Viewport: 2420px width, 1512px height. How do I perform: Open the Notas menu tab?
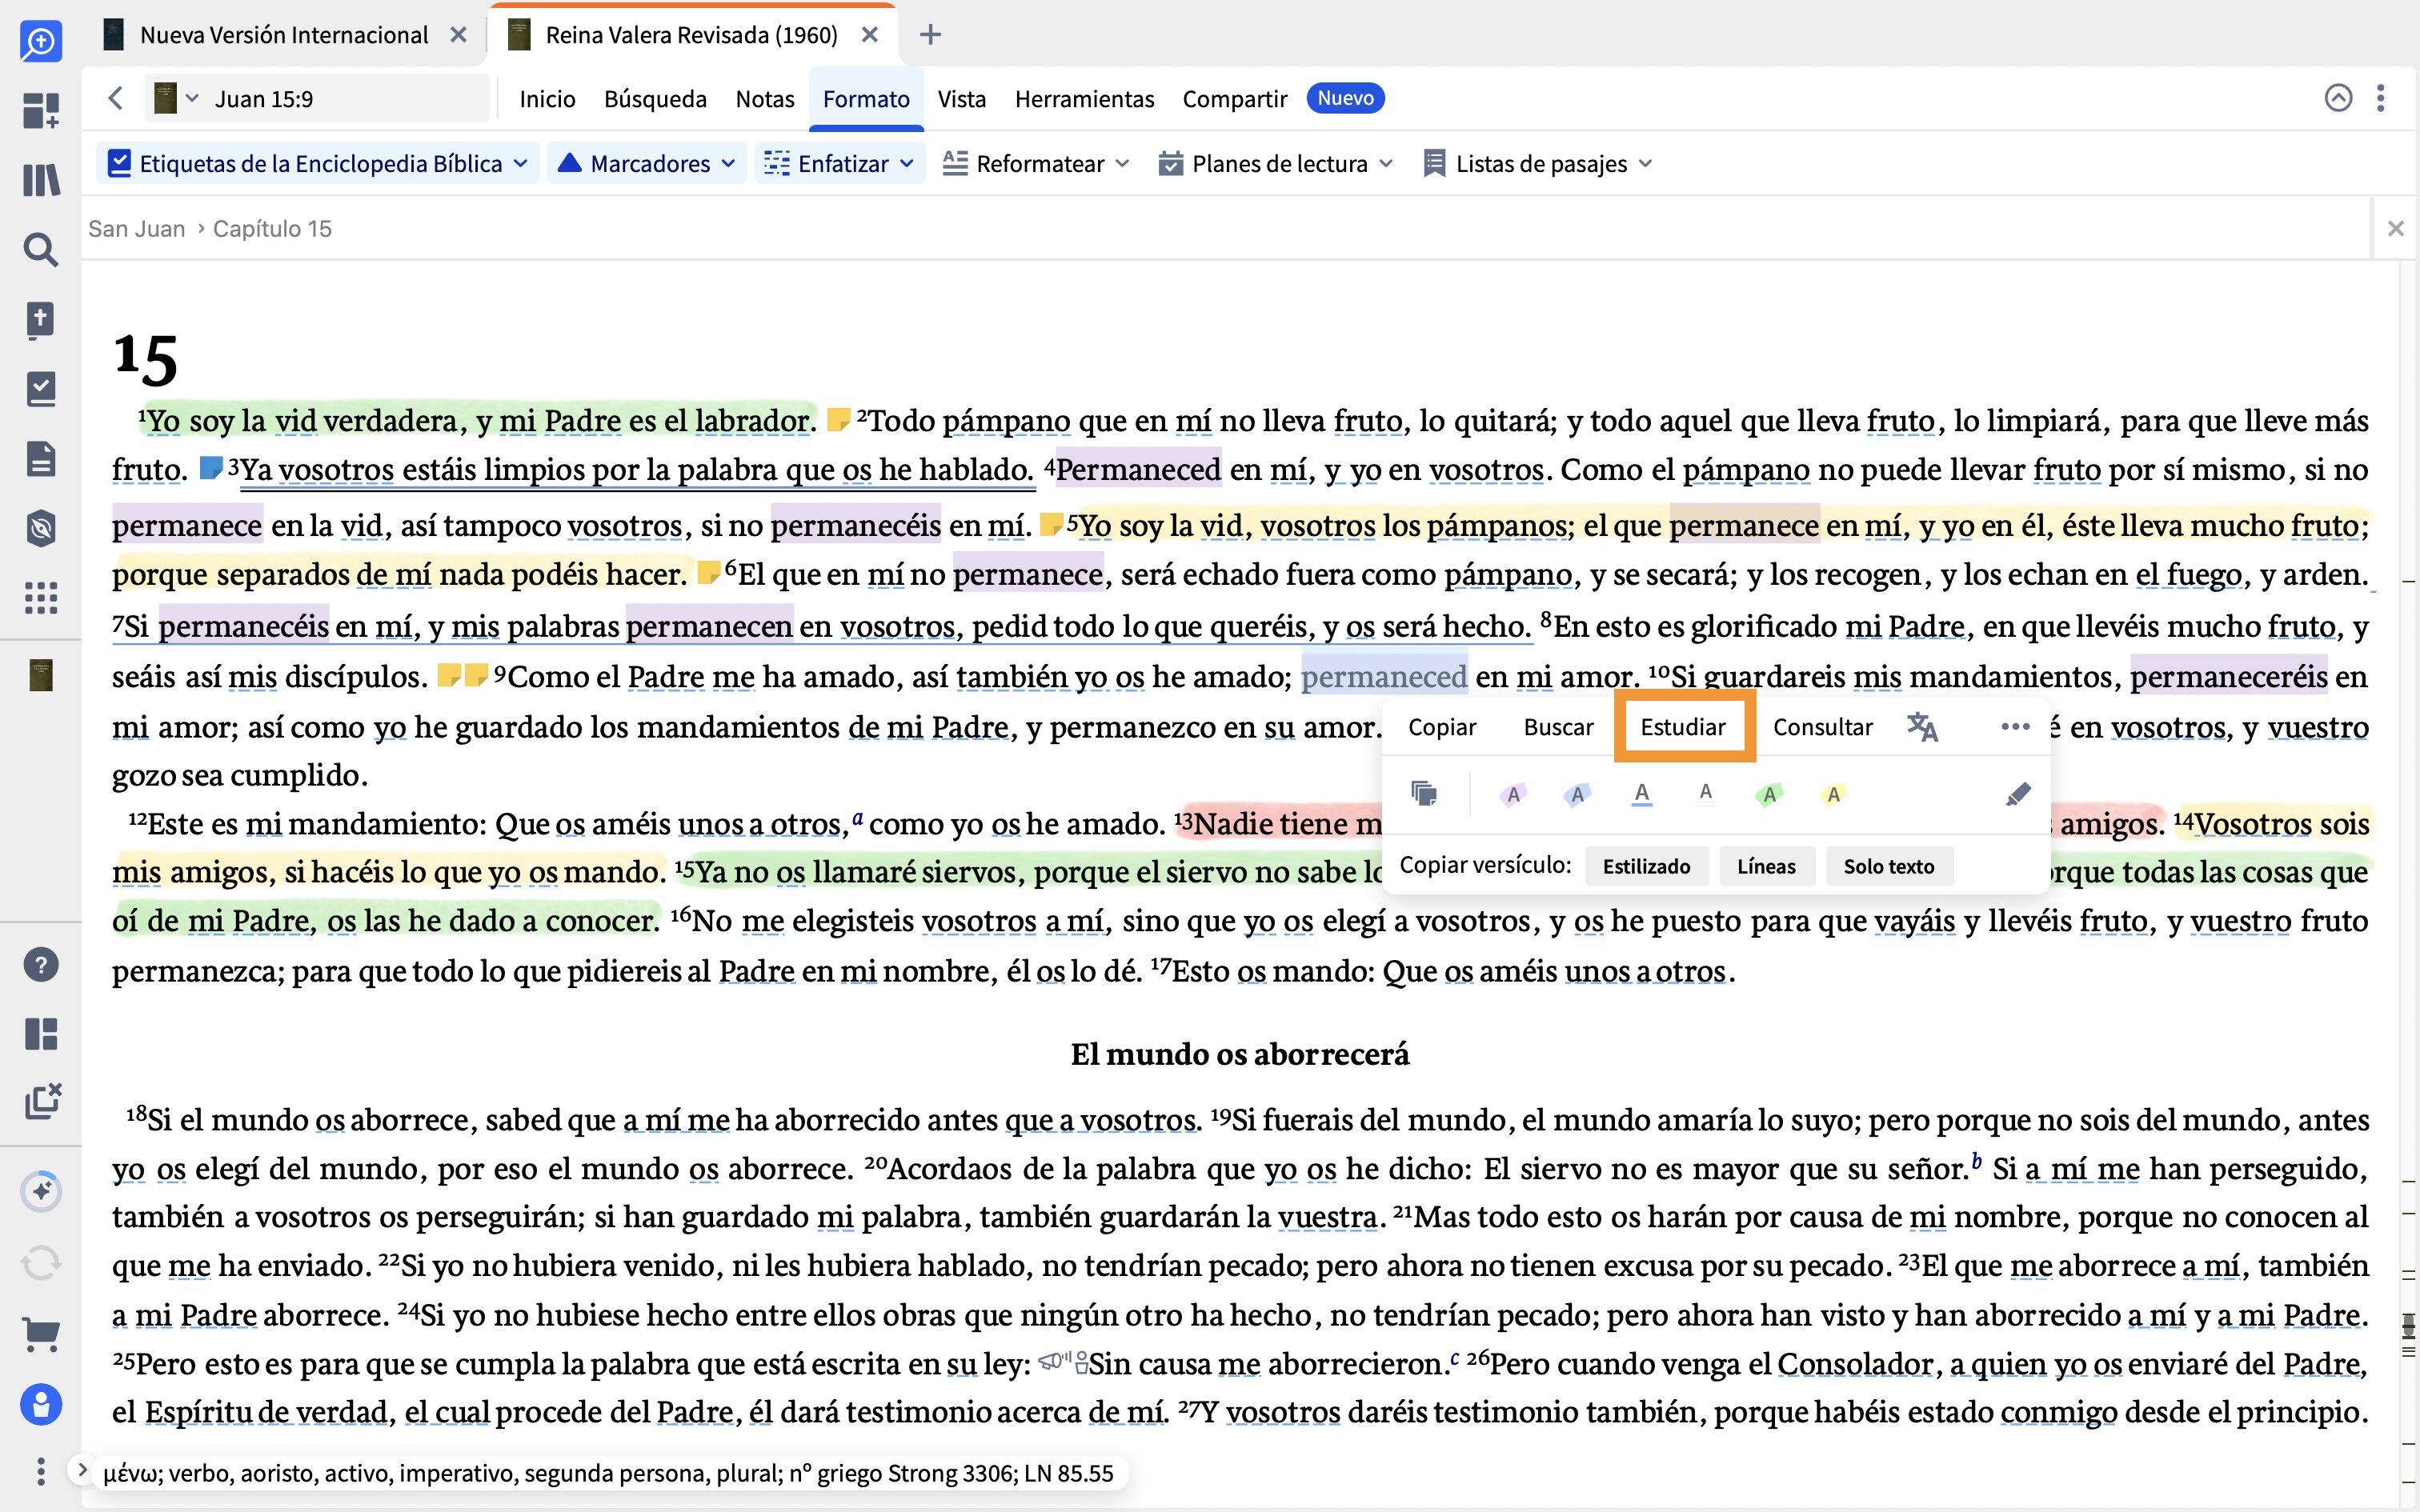764,98
